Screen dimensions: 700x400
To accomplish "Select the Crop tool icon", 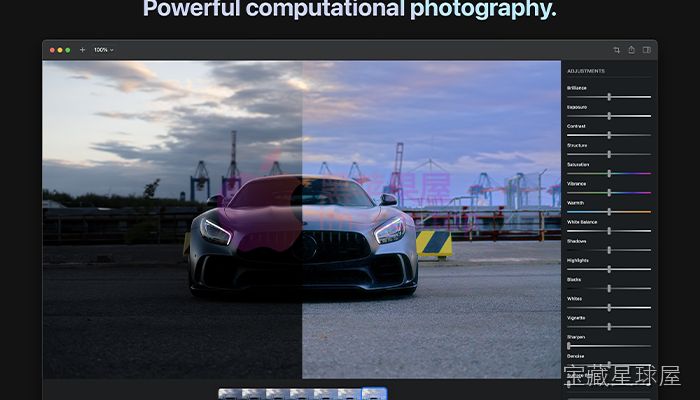I will [x=617, y=50].
